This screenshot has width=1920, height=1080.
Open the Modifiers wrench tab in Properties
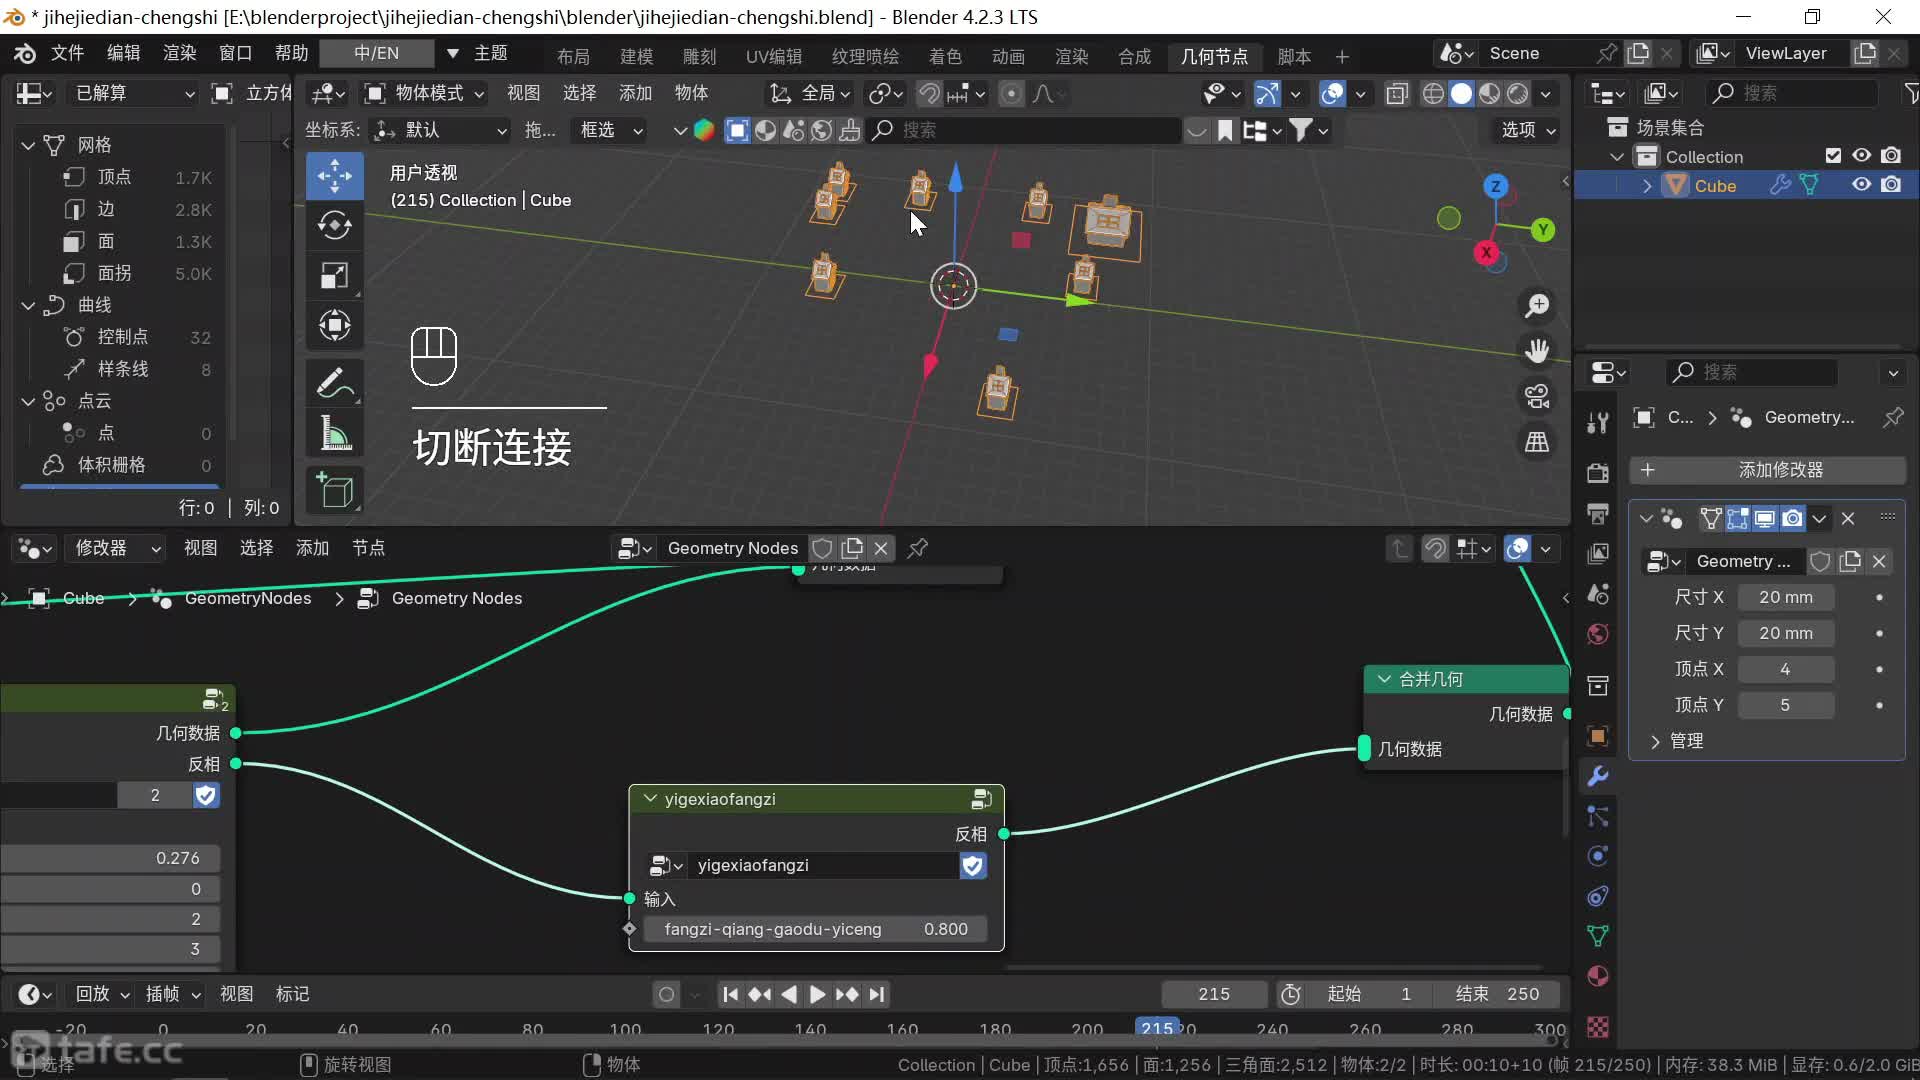tap(1598, 776)
